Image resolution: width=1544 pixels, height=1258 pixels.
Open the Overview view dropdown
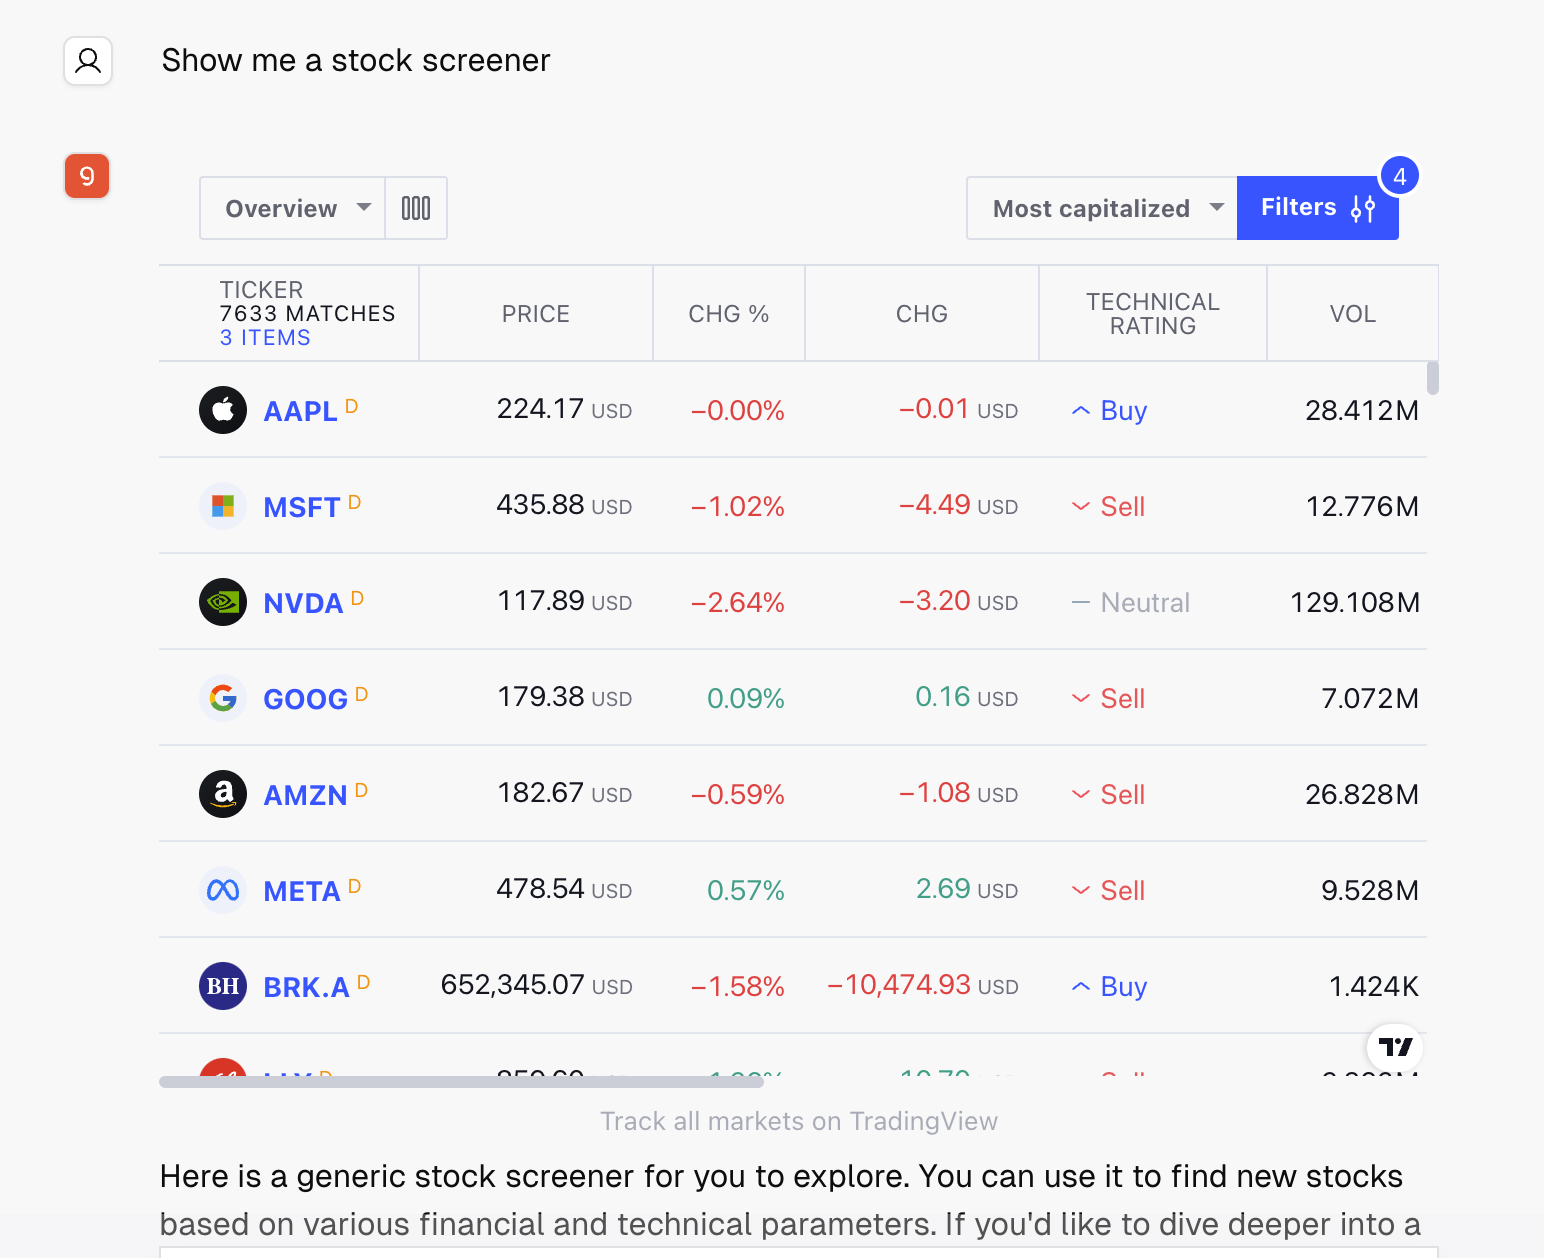coord(292,208)
